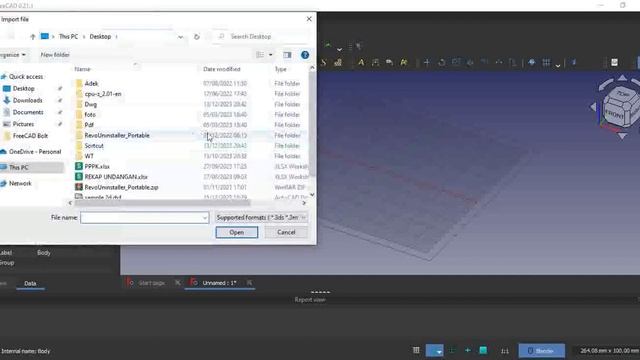Open the cpu-z_2.01-en folder
Image resolution: width=640 pixels, height=360 pixels.
pyautogui.click(x=103, y=94)
